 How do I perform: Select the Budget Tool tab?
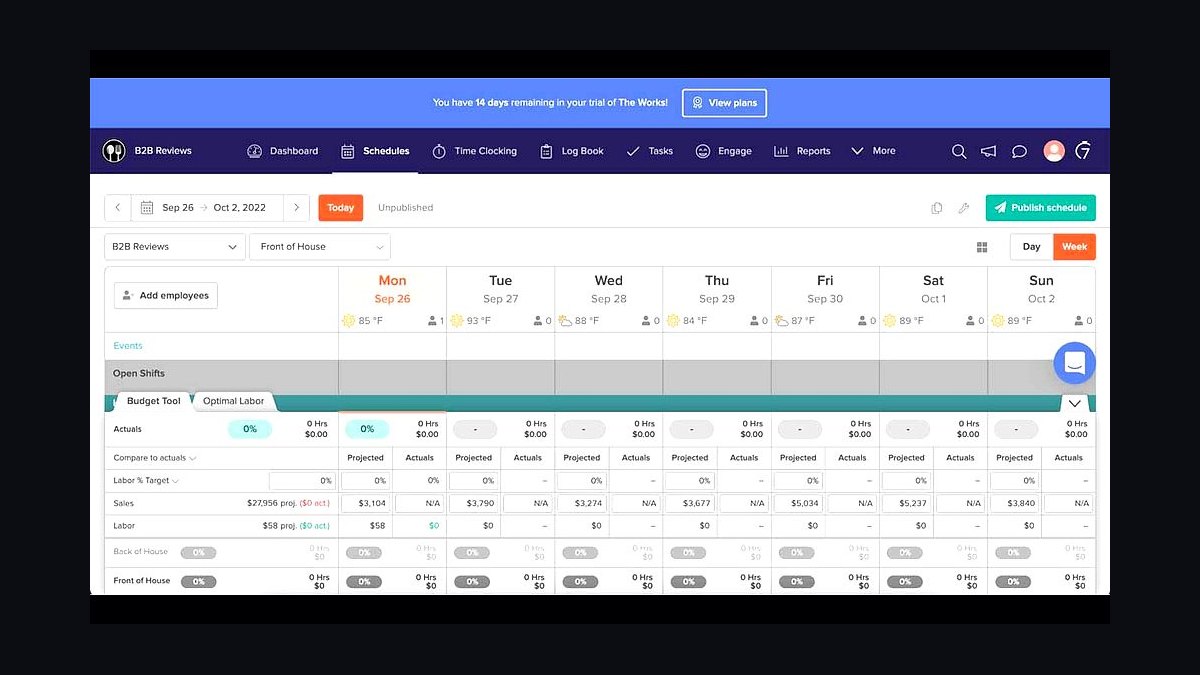coord(154,401)
